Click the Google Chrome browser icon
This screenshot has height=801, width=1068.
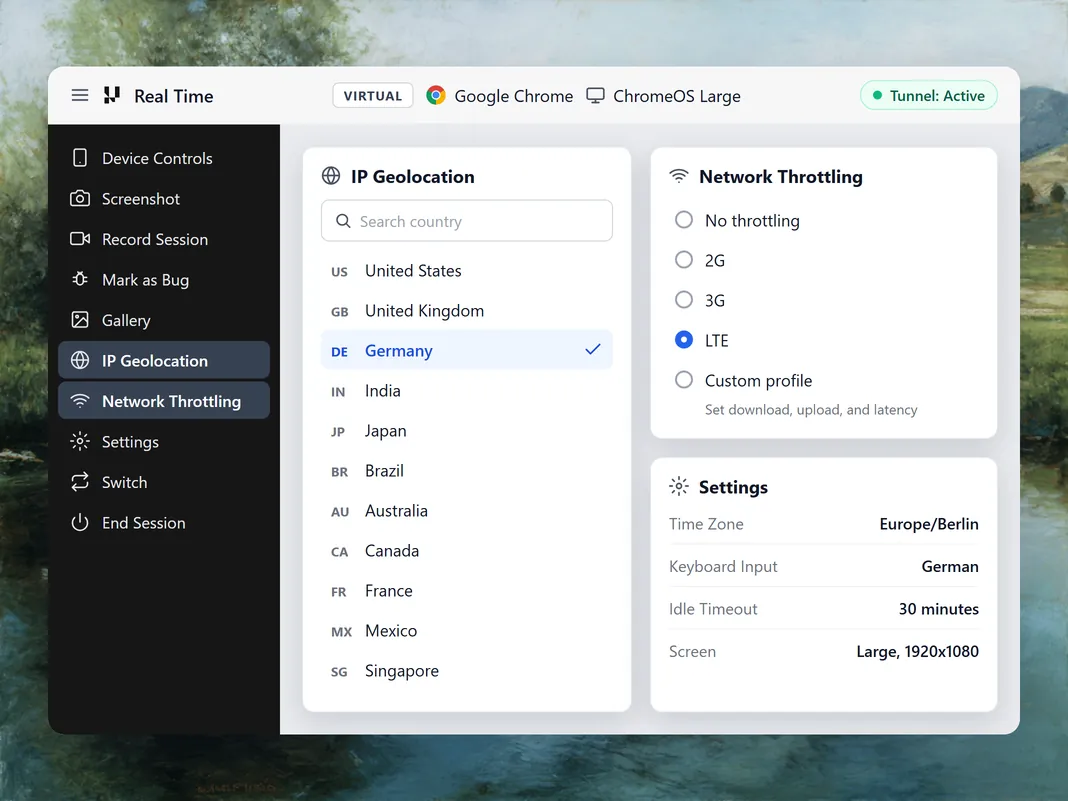coord(436,95)
